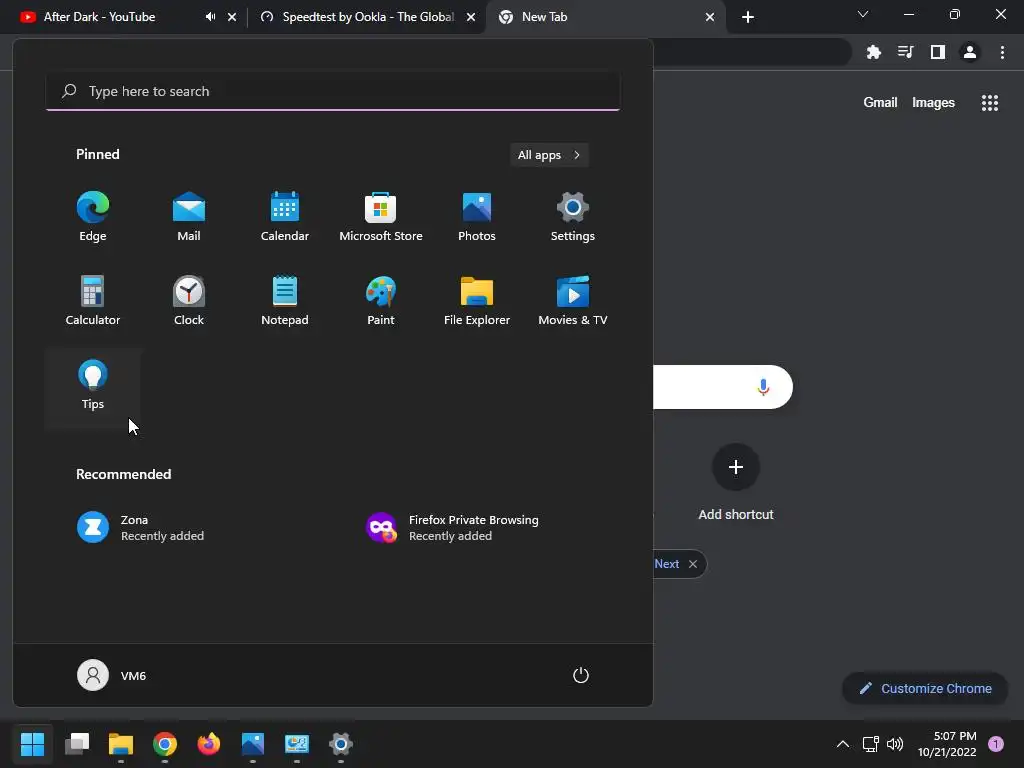The image size is (1024, 768).
Task: Click the Start menu power button
Action: [x=581, y=675]
